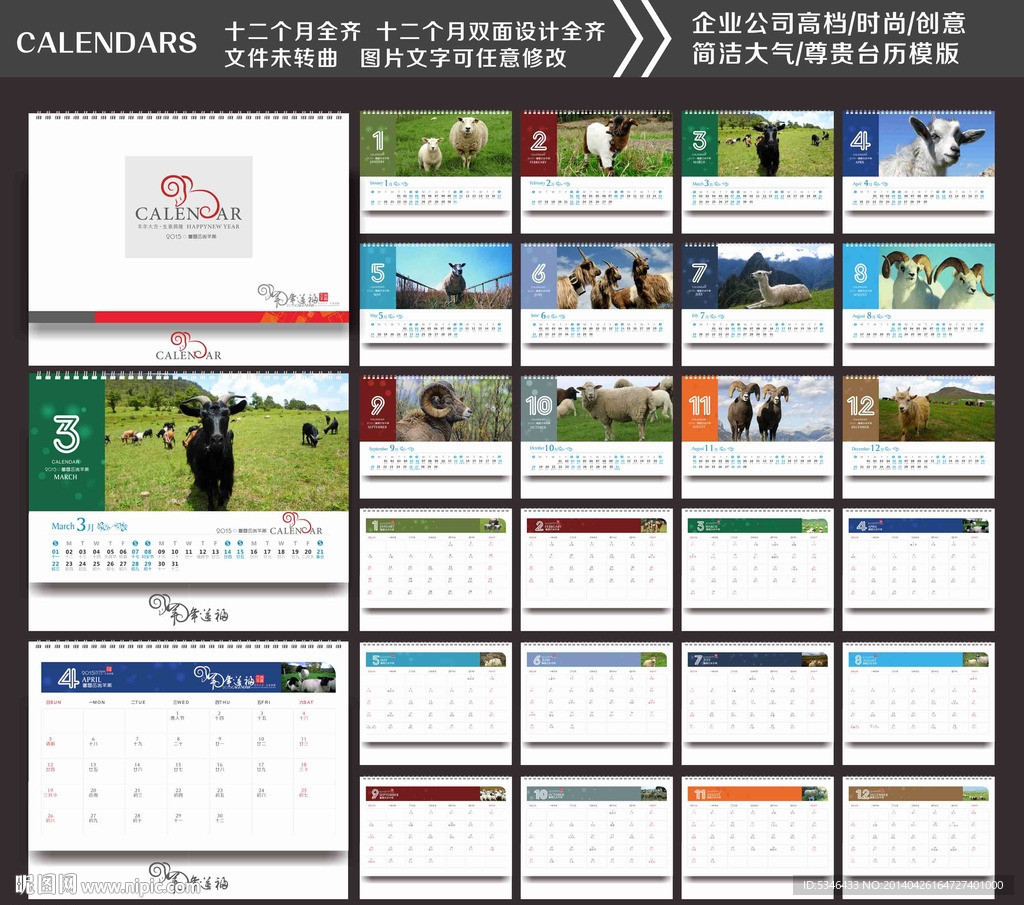The height and width of the screenshot is (905, 1024).
Task: Click the big number 3 on March page
Action: tap(67, 434)
